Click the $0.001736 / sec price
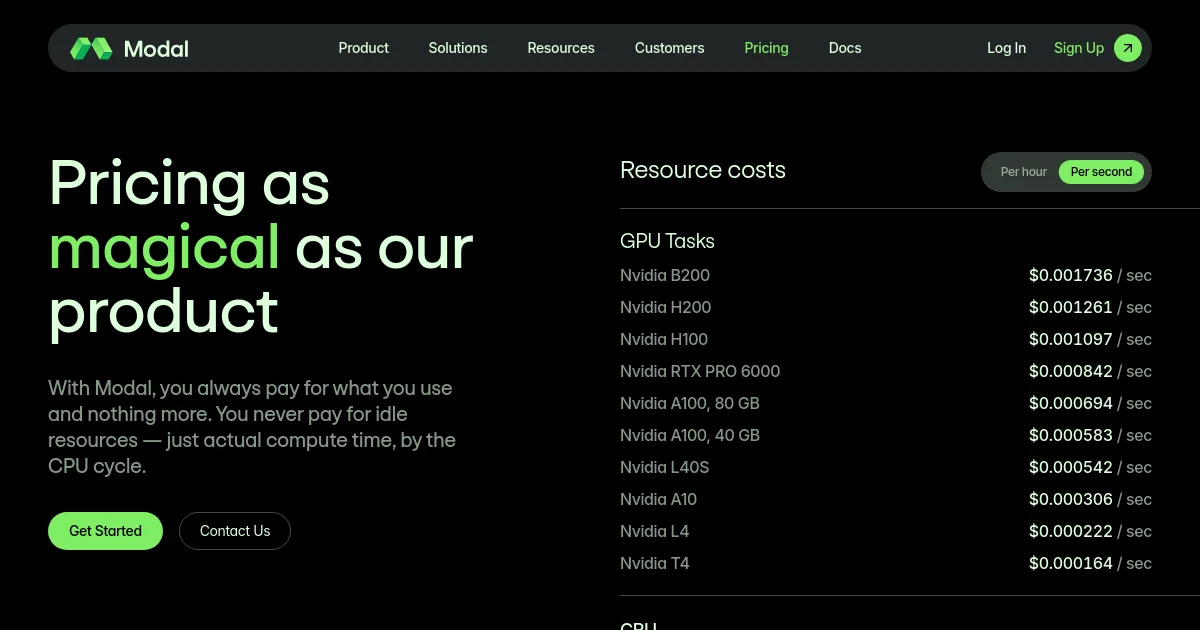 tap(1090, 275)
